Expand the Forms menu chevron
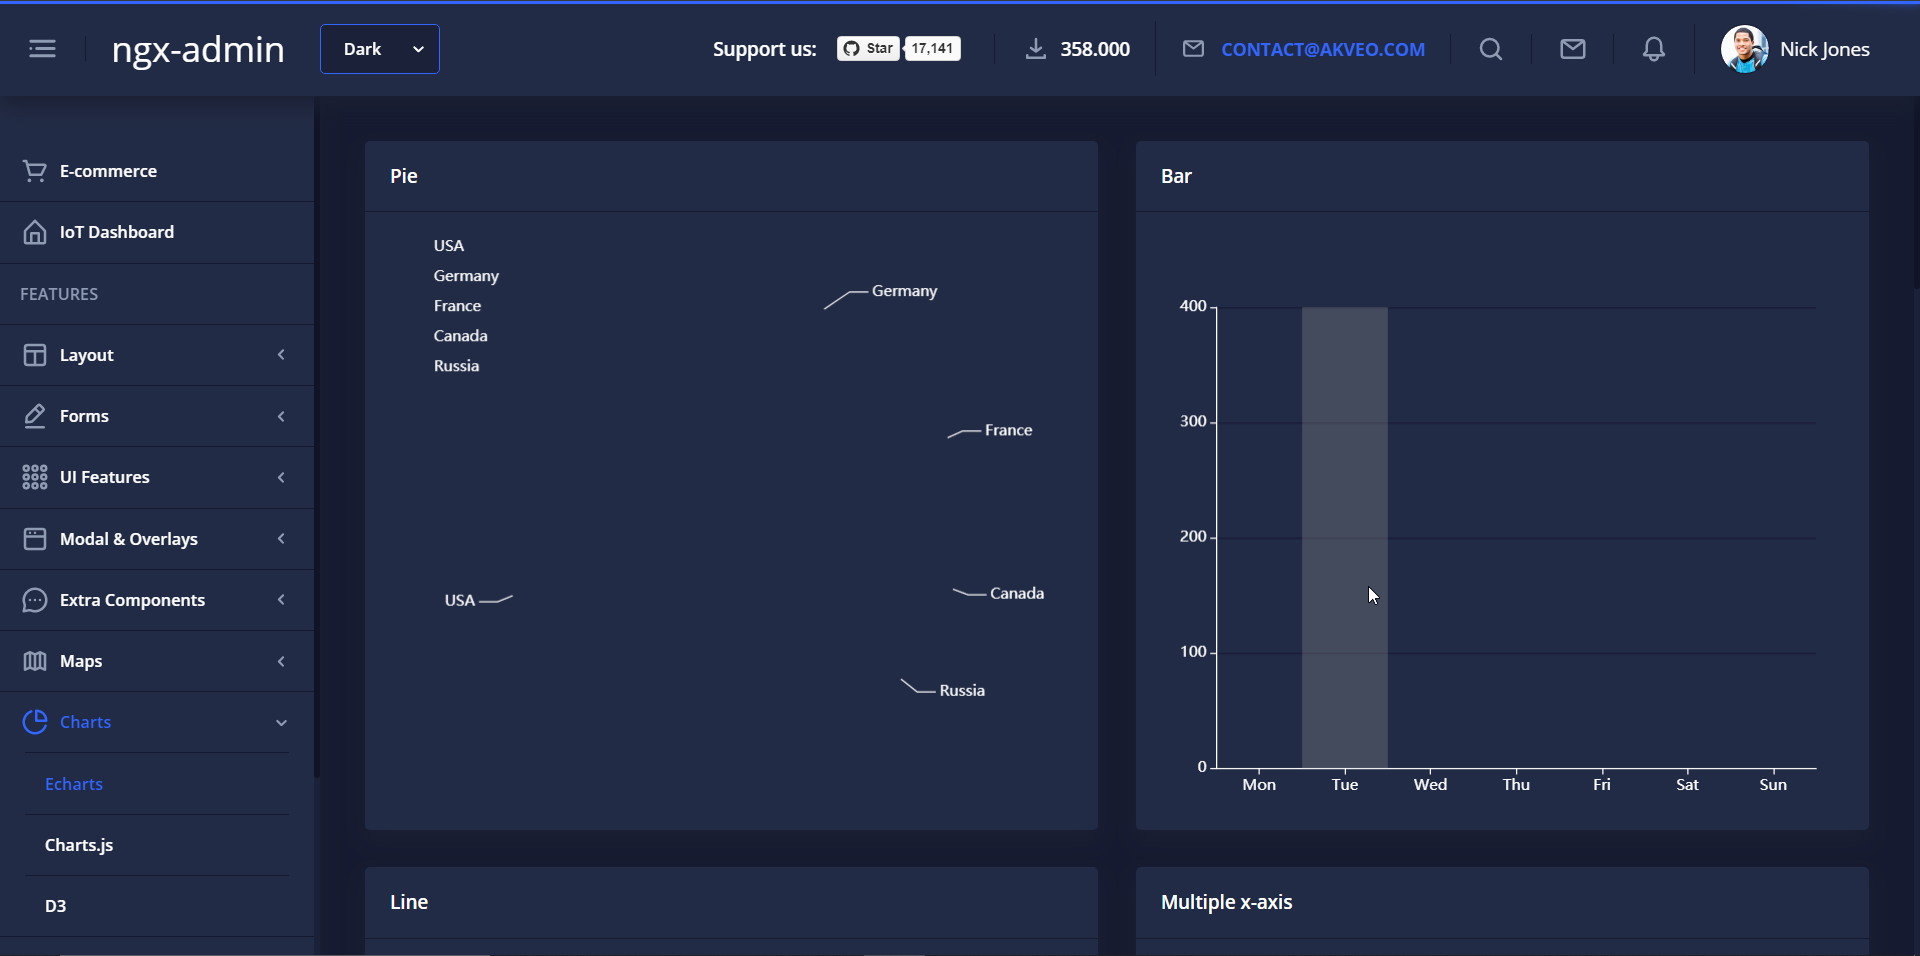Viewport: 1920px width, 956px height. [281, 416]
